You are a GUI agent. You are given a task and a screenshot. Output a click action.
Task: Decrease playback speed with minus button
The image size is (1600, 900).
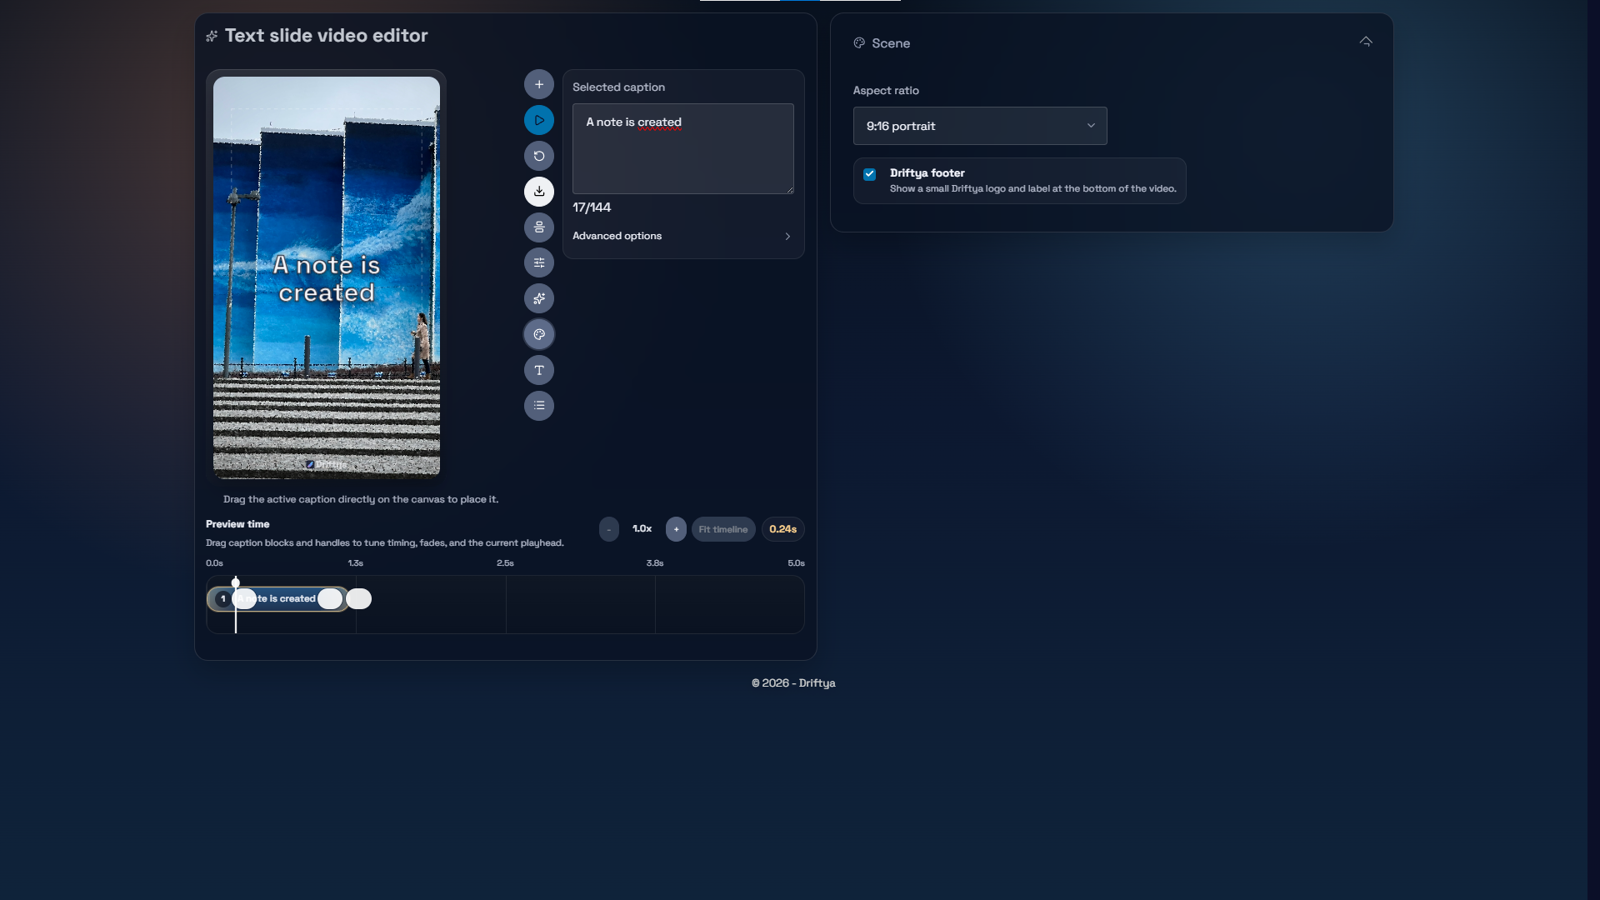[609, 529]
